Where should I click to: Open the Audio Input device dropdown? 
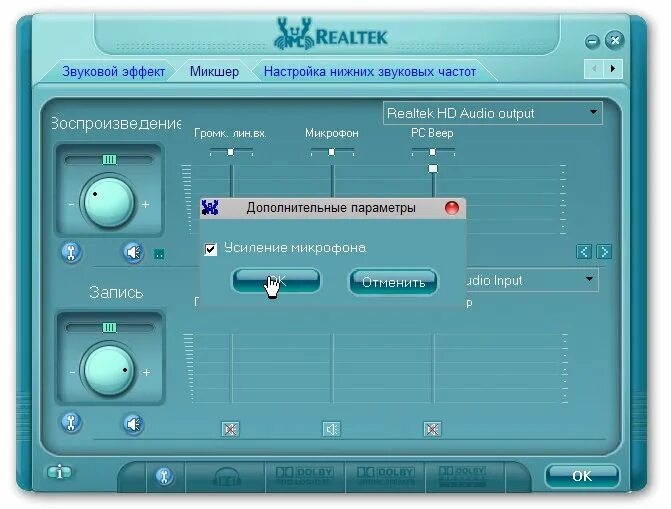pos(531,280)
